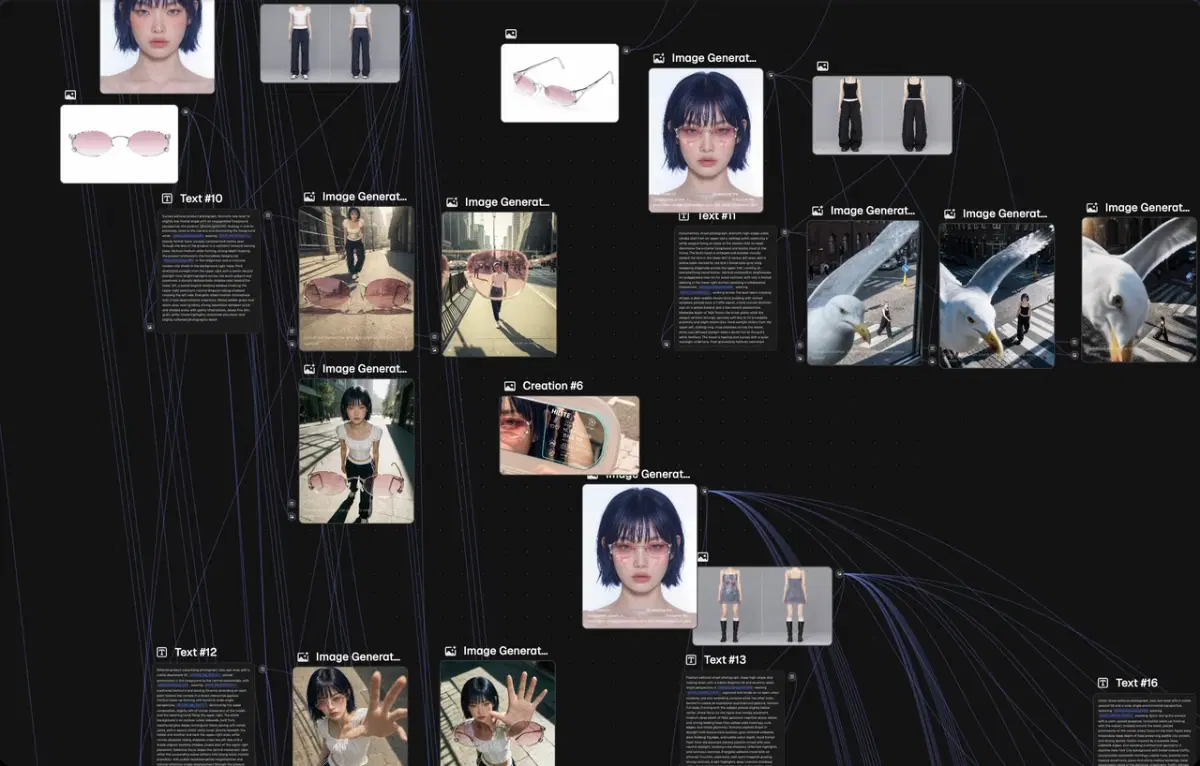
Task: Click output port of denim dress outfit node
Action: [839, 574]
